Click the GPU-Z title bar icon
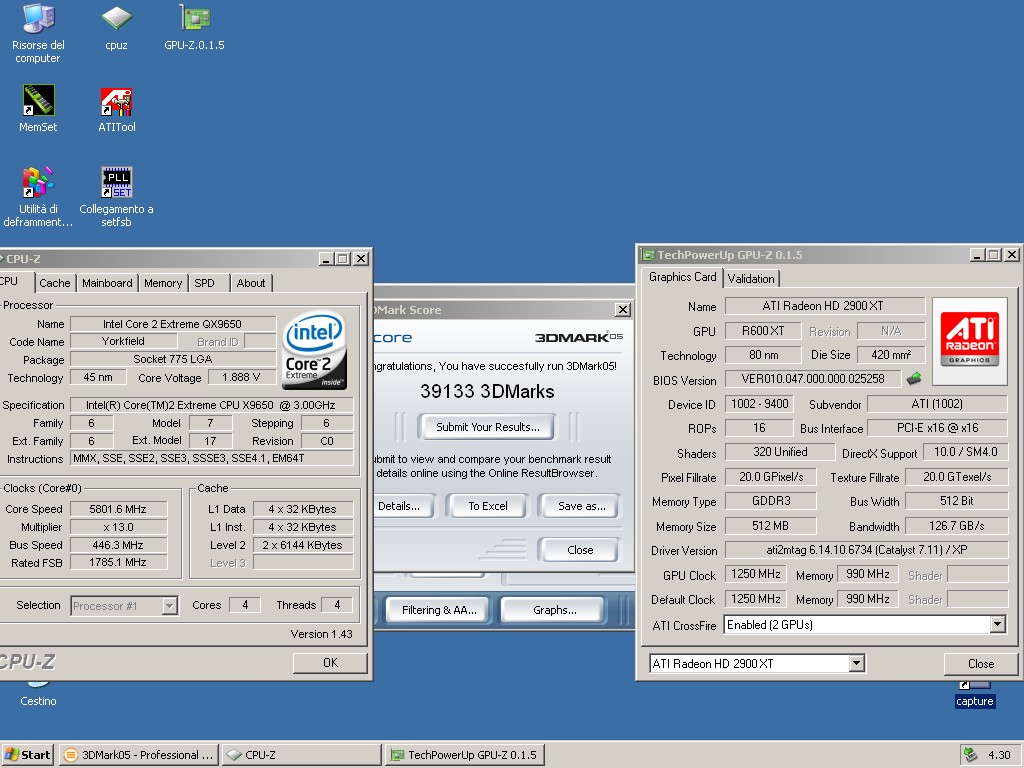Screen dimensions: 1024x768 (x=648, y=255)
